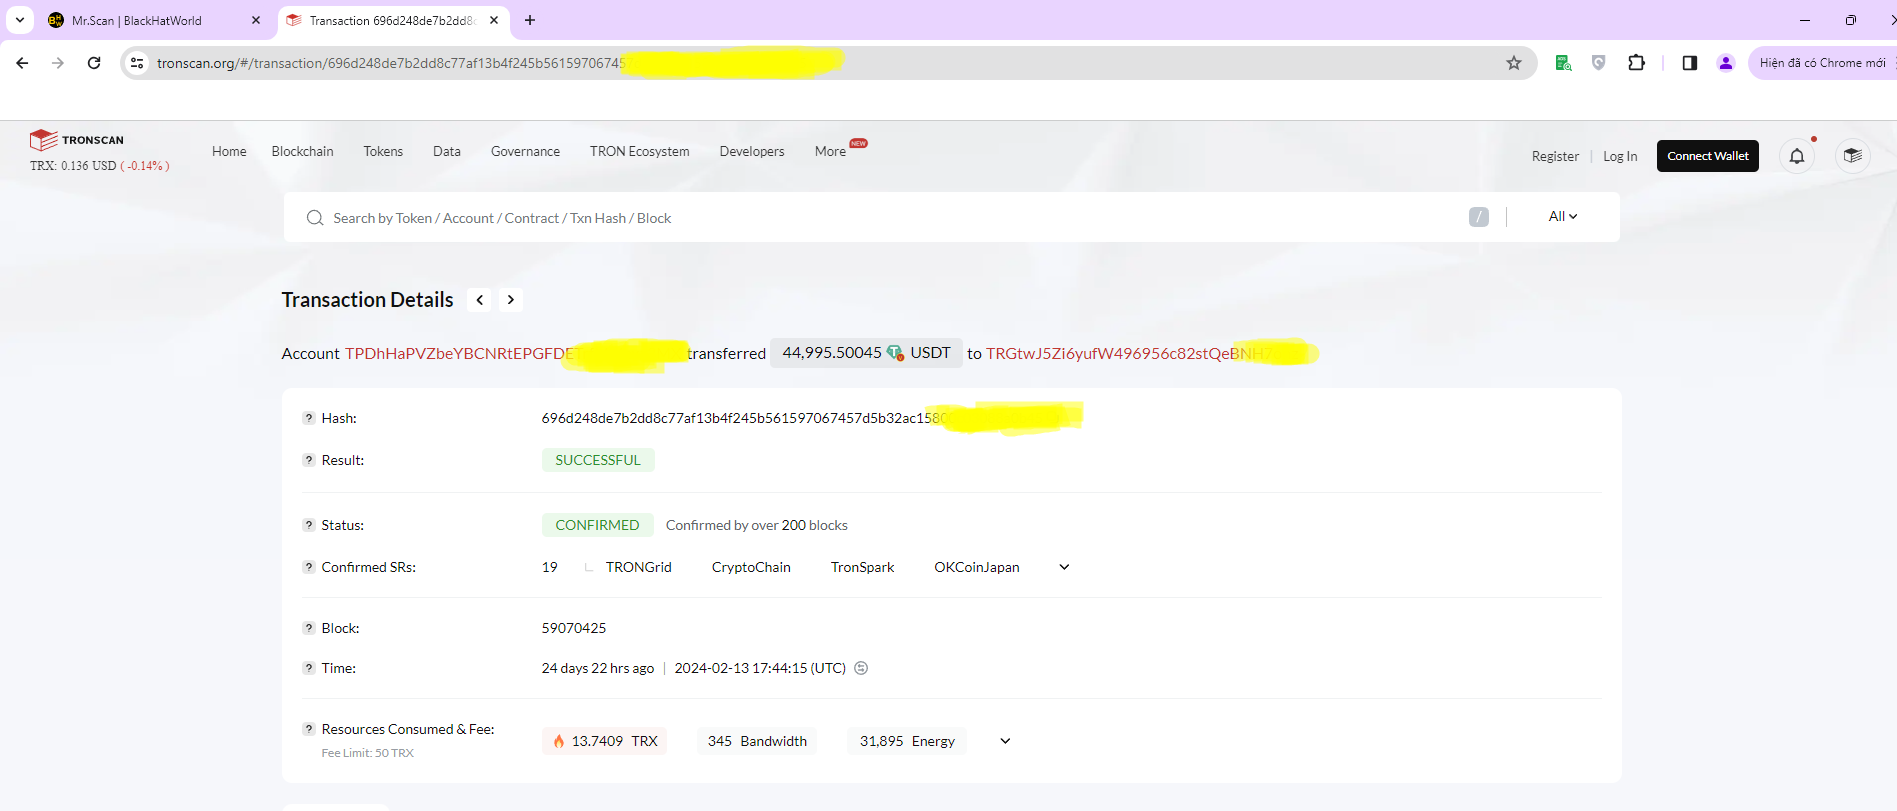The width and height of the screenshot is (1897, 811).
Task: Close the Mr.Scan BlackHatWorld tab
Action: [x=256, y=20]
